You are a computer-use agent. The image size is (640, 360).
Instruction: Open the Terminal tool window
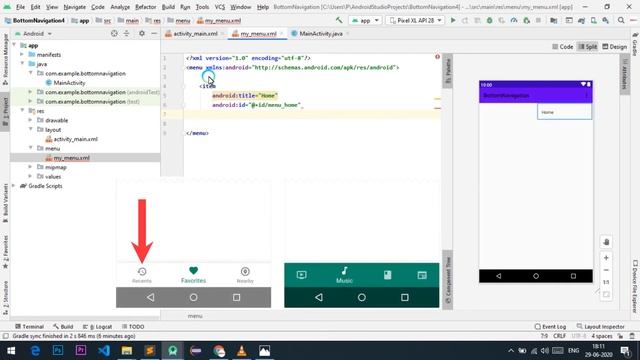point(29,327)
